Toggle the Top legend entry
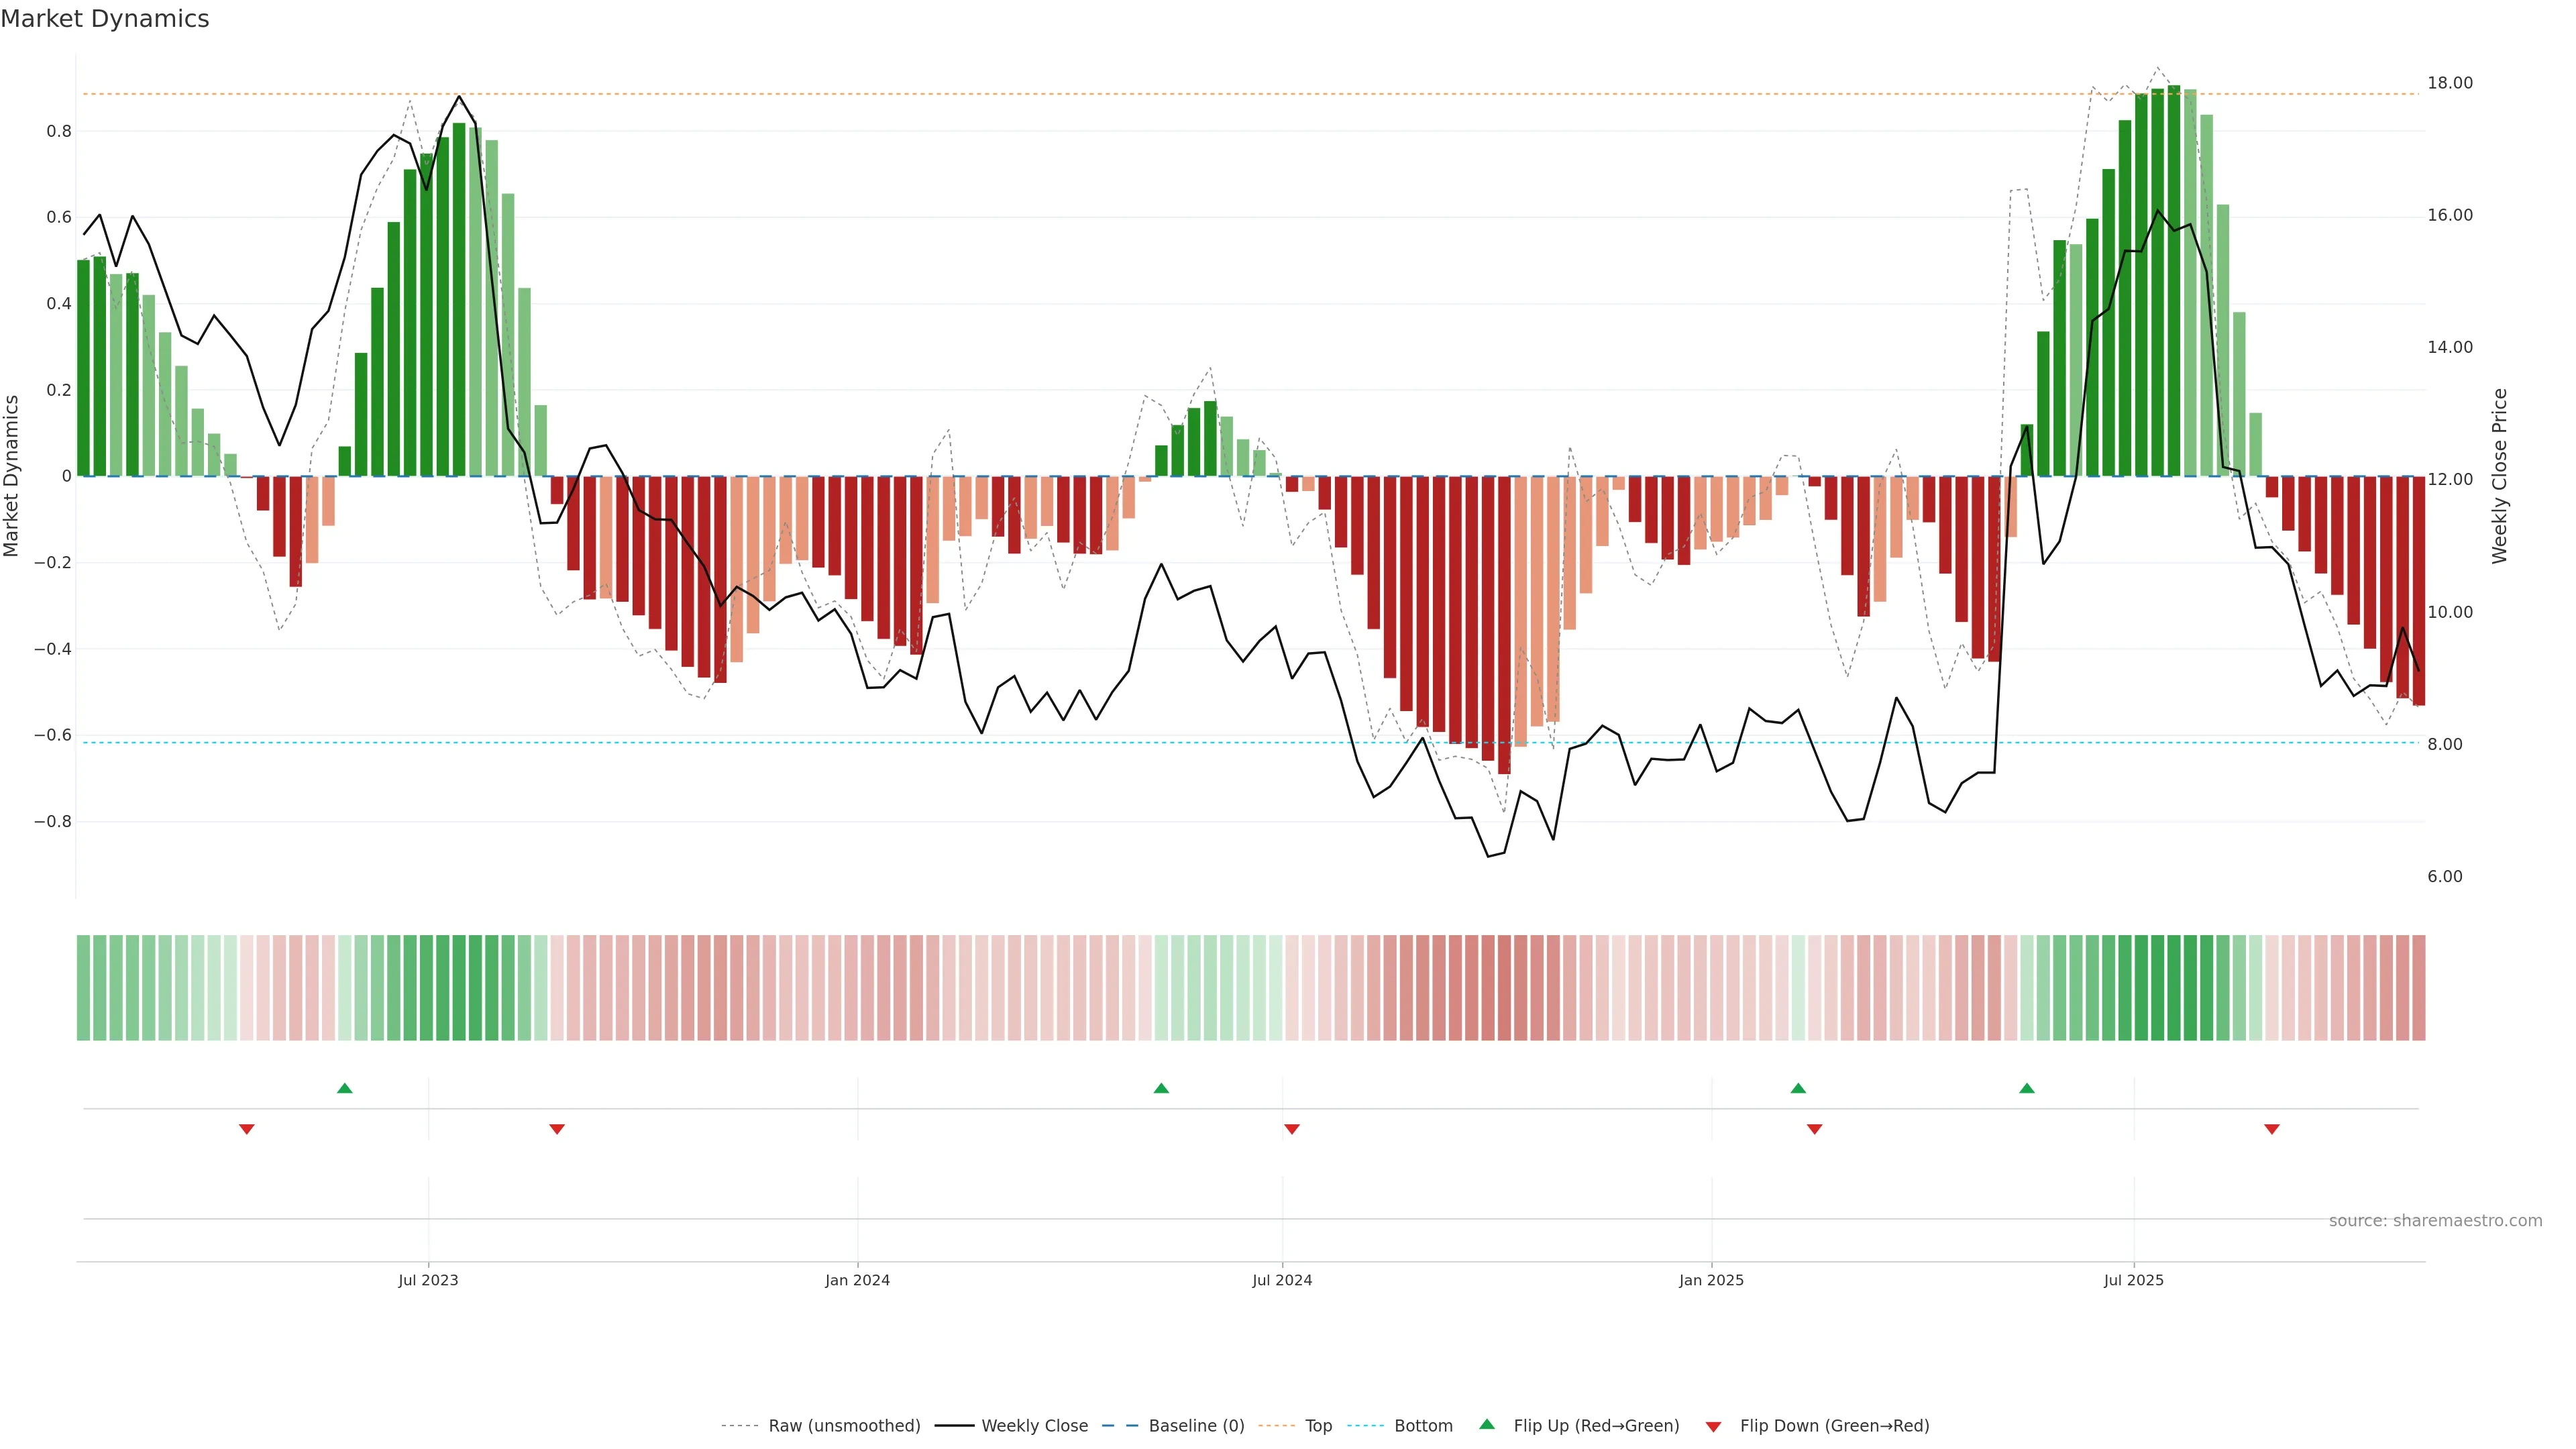The image size is (2576, 1449). click(1318, 1426)
